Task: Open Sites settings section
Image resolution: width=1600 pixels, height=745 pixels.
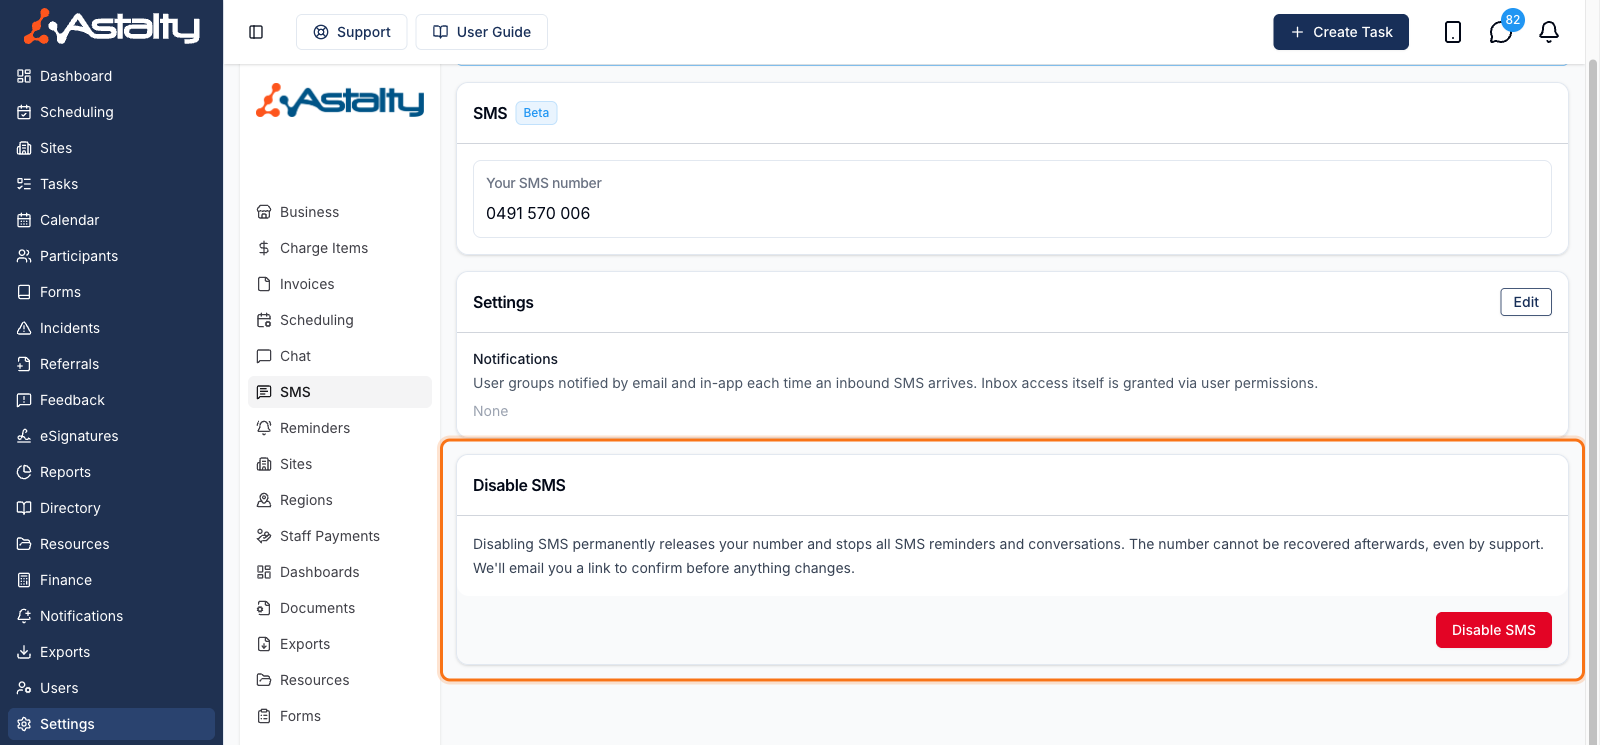Action: tap(340, 464)
